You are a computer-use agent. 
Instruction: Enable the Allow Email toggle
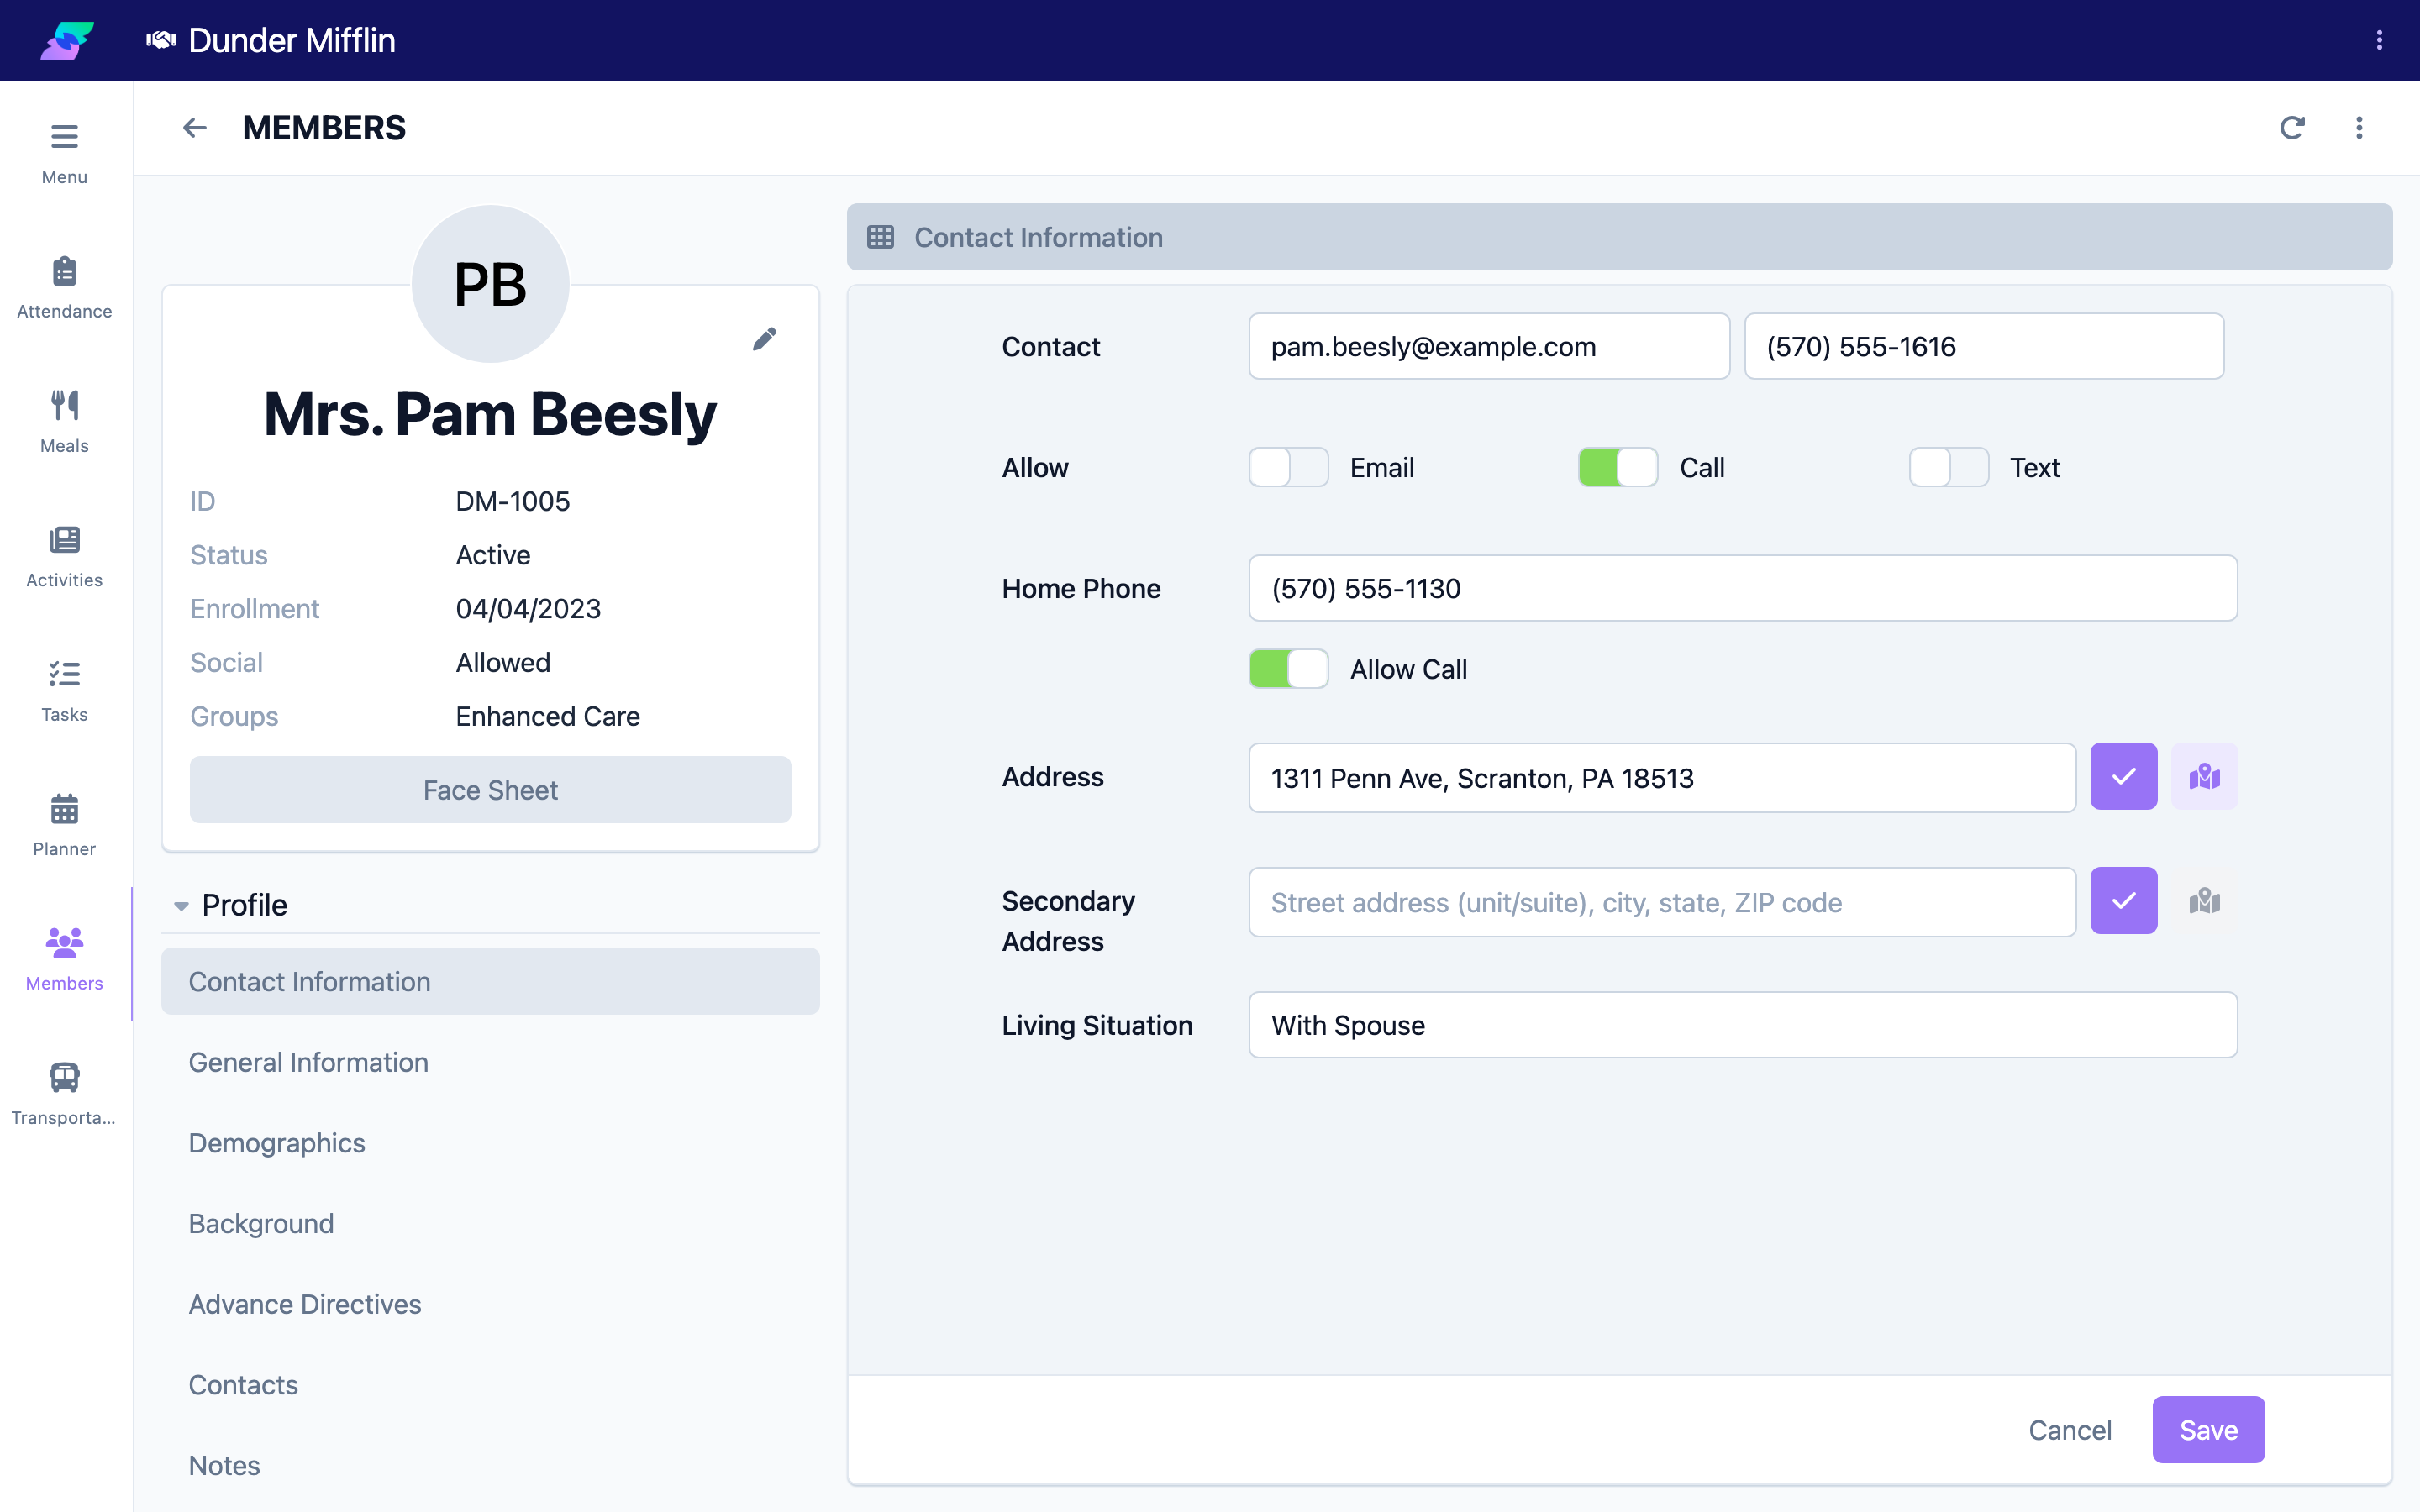tap(1288, 467)
